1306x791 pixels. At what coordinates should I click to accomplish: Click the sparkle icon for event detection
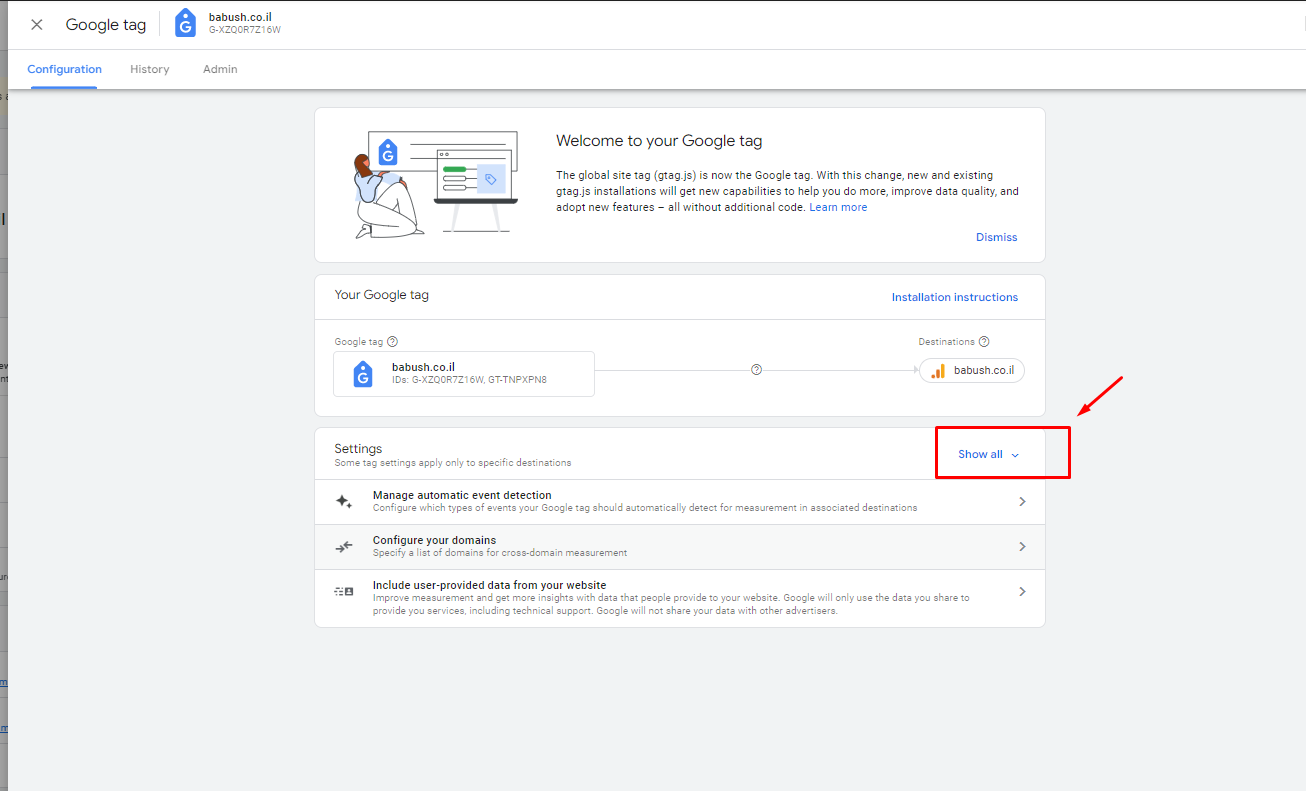(x=344, y=502)
